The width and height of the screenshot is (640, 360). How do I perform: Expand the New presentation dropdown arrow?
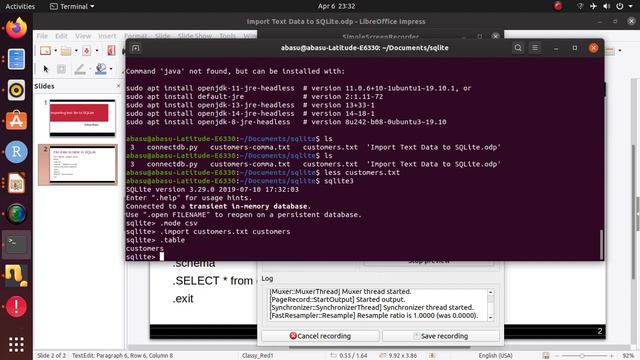(56, 51)
